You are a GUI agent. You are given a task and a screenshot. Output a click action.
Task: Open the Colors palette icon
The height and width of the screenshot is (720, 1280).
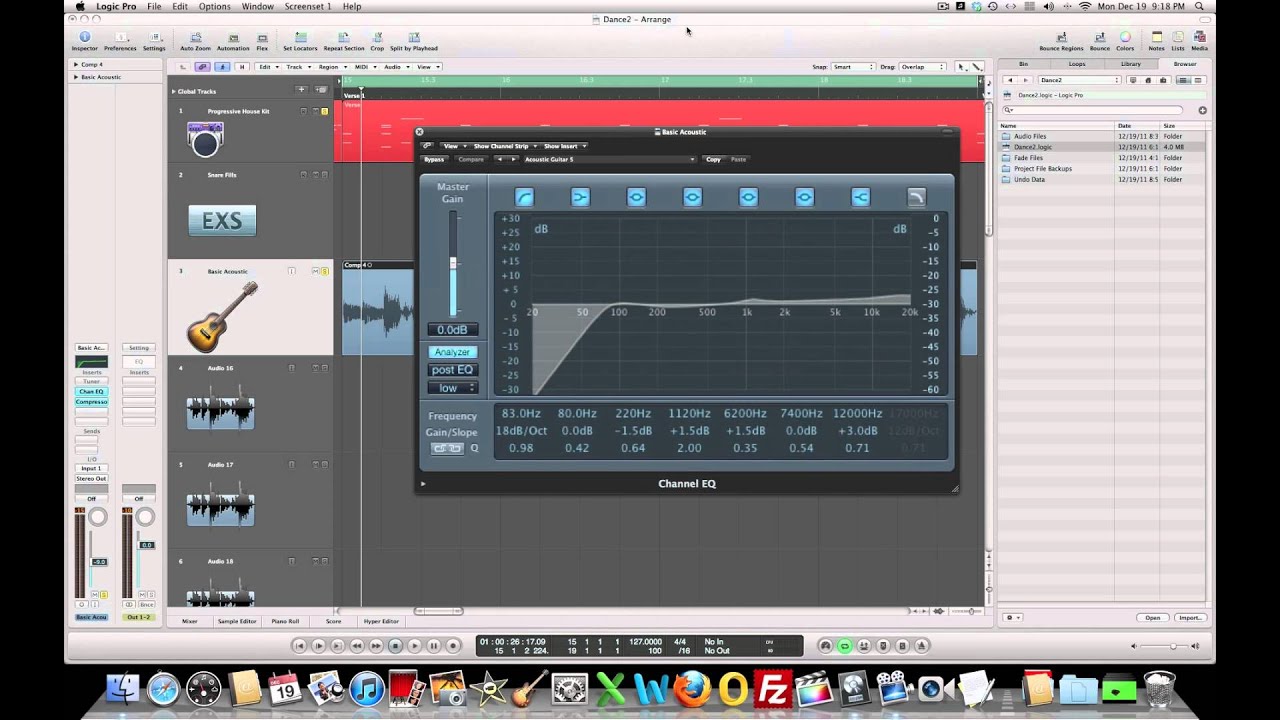pyautogui.click(x=1125, y=40)
